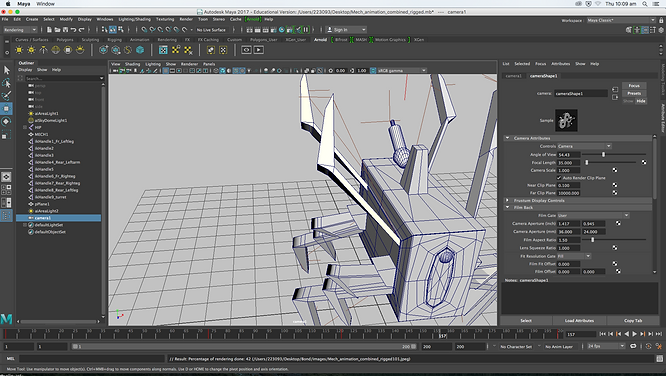Select the arrow Select tool in toolbox
The image size is (666, 376).
(x=6, y=70)
